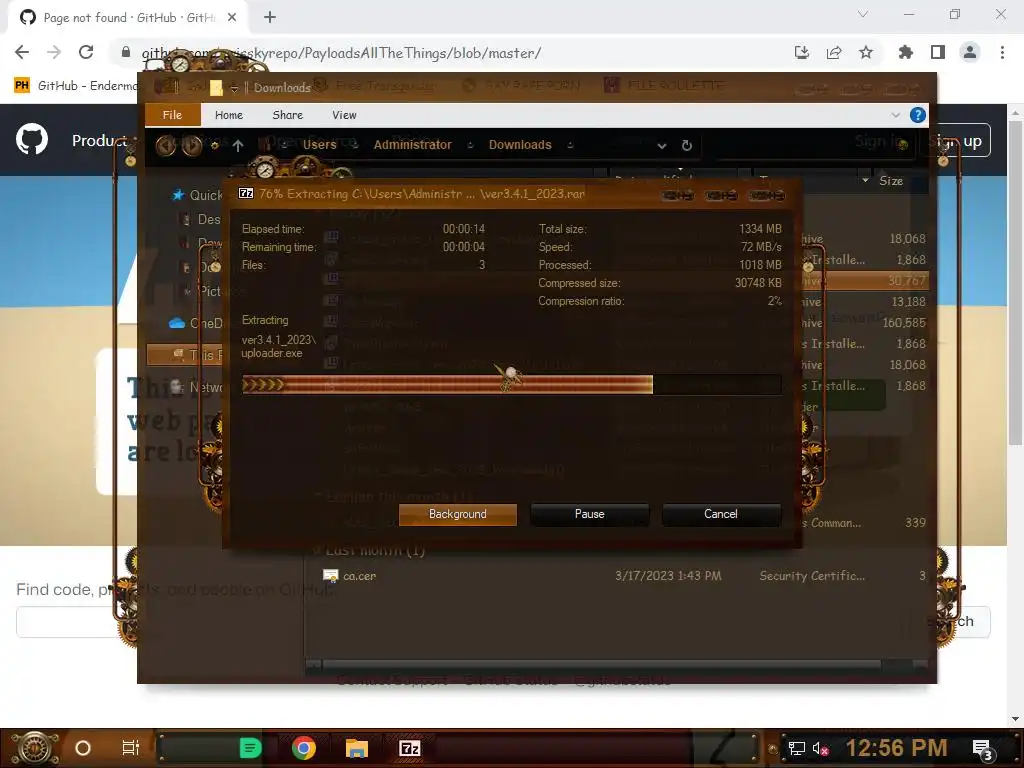Switch to Chrome on the taskbar

[x=304, y=748]
